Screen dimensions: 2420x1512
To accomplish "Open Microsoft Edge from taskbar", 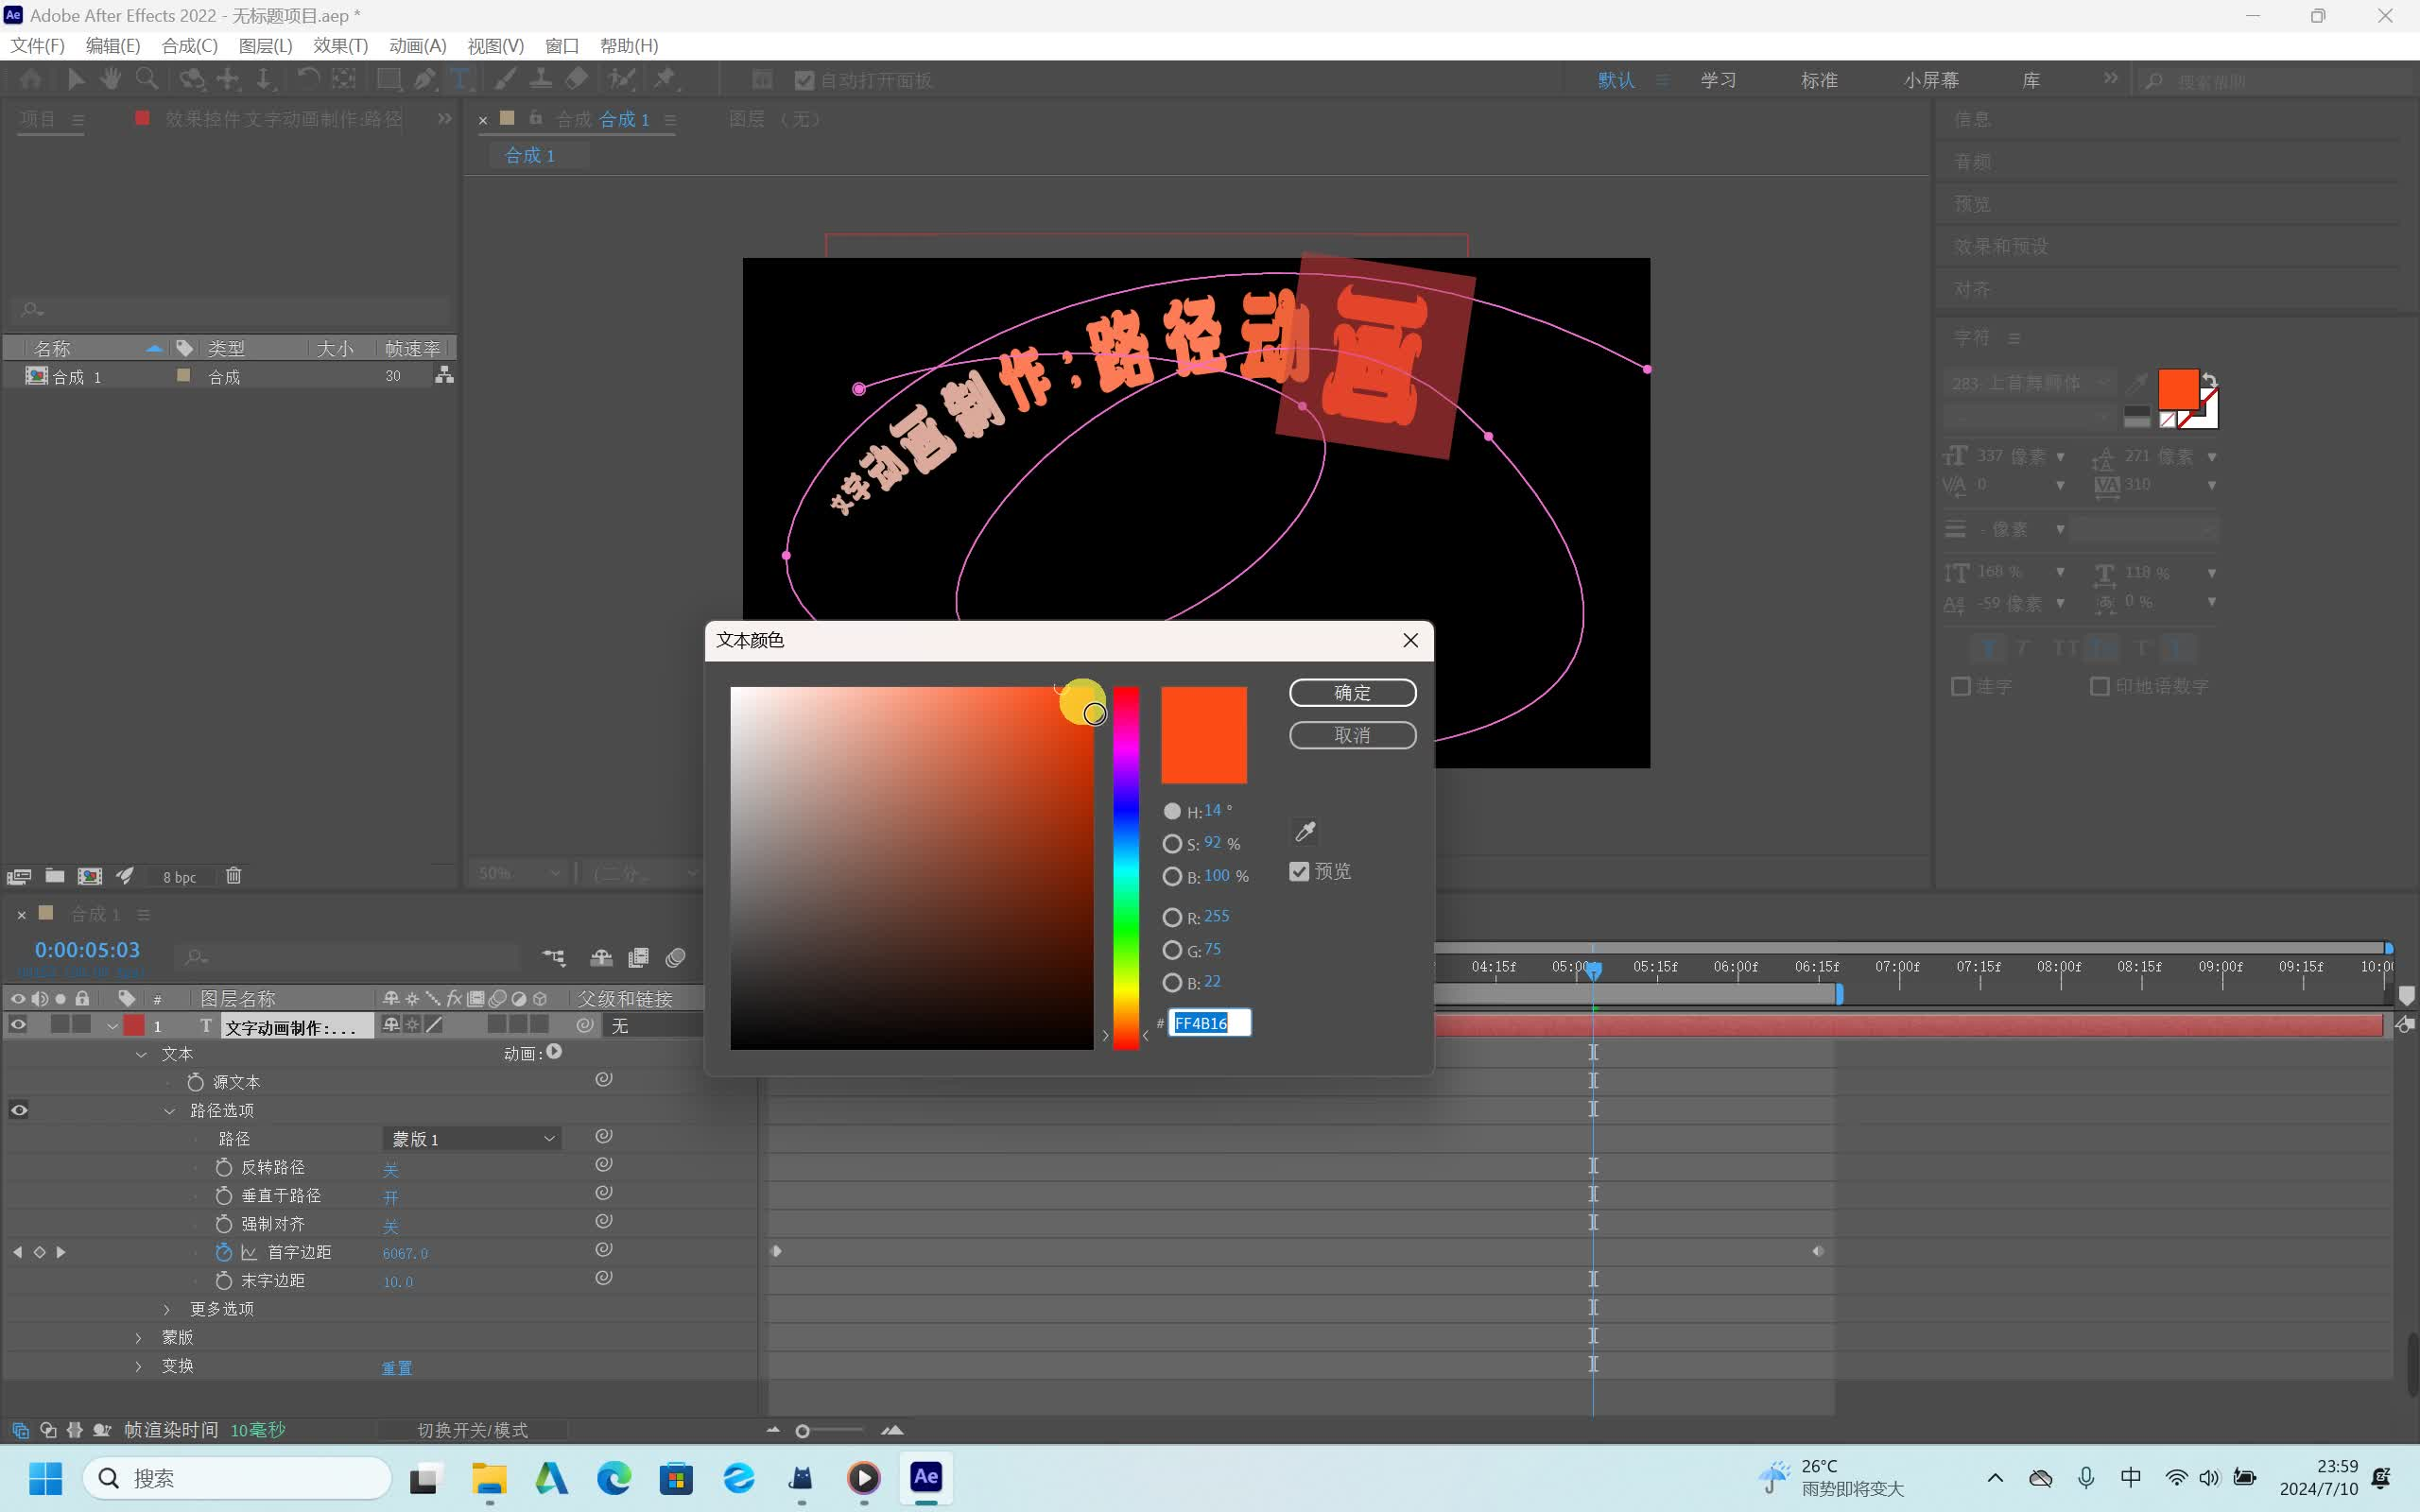I will coord(614,1477).
